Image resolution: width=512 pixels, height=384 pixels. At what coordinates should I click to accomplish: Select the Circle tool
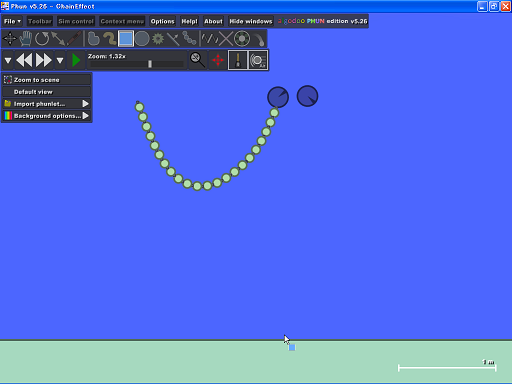(142, 39)
